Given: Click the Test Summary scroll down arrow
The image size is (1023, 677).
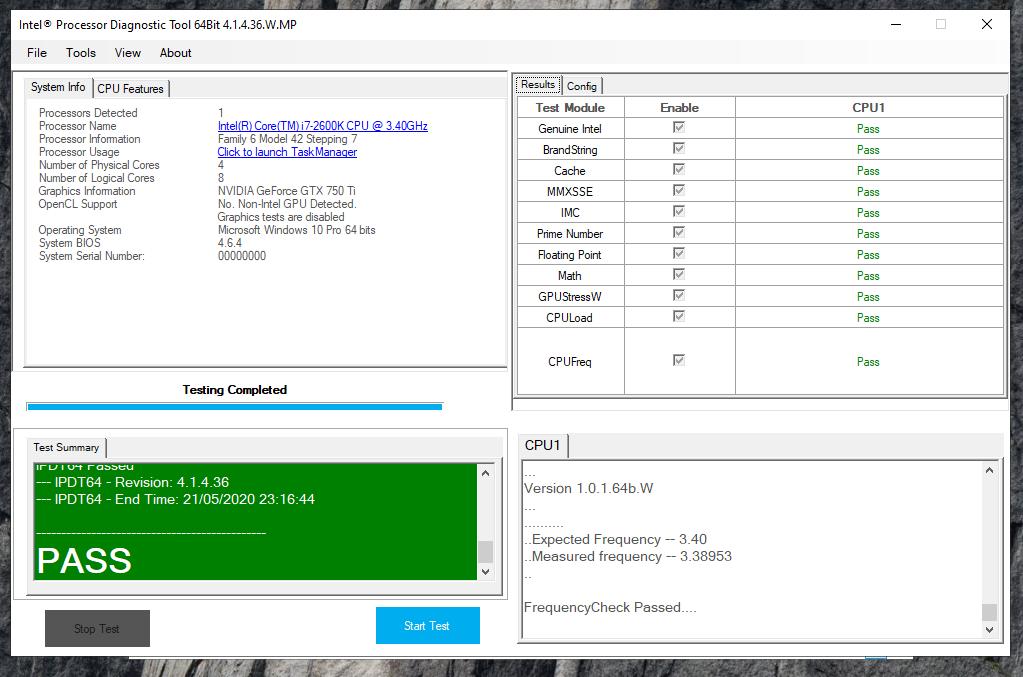Looking at the screenshot, I should tap(485, 572).
